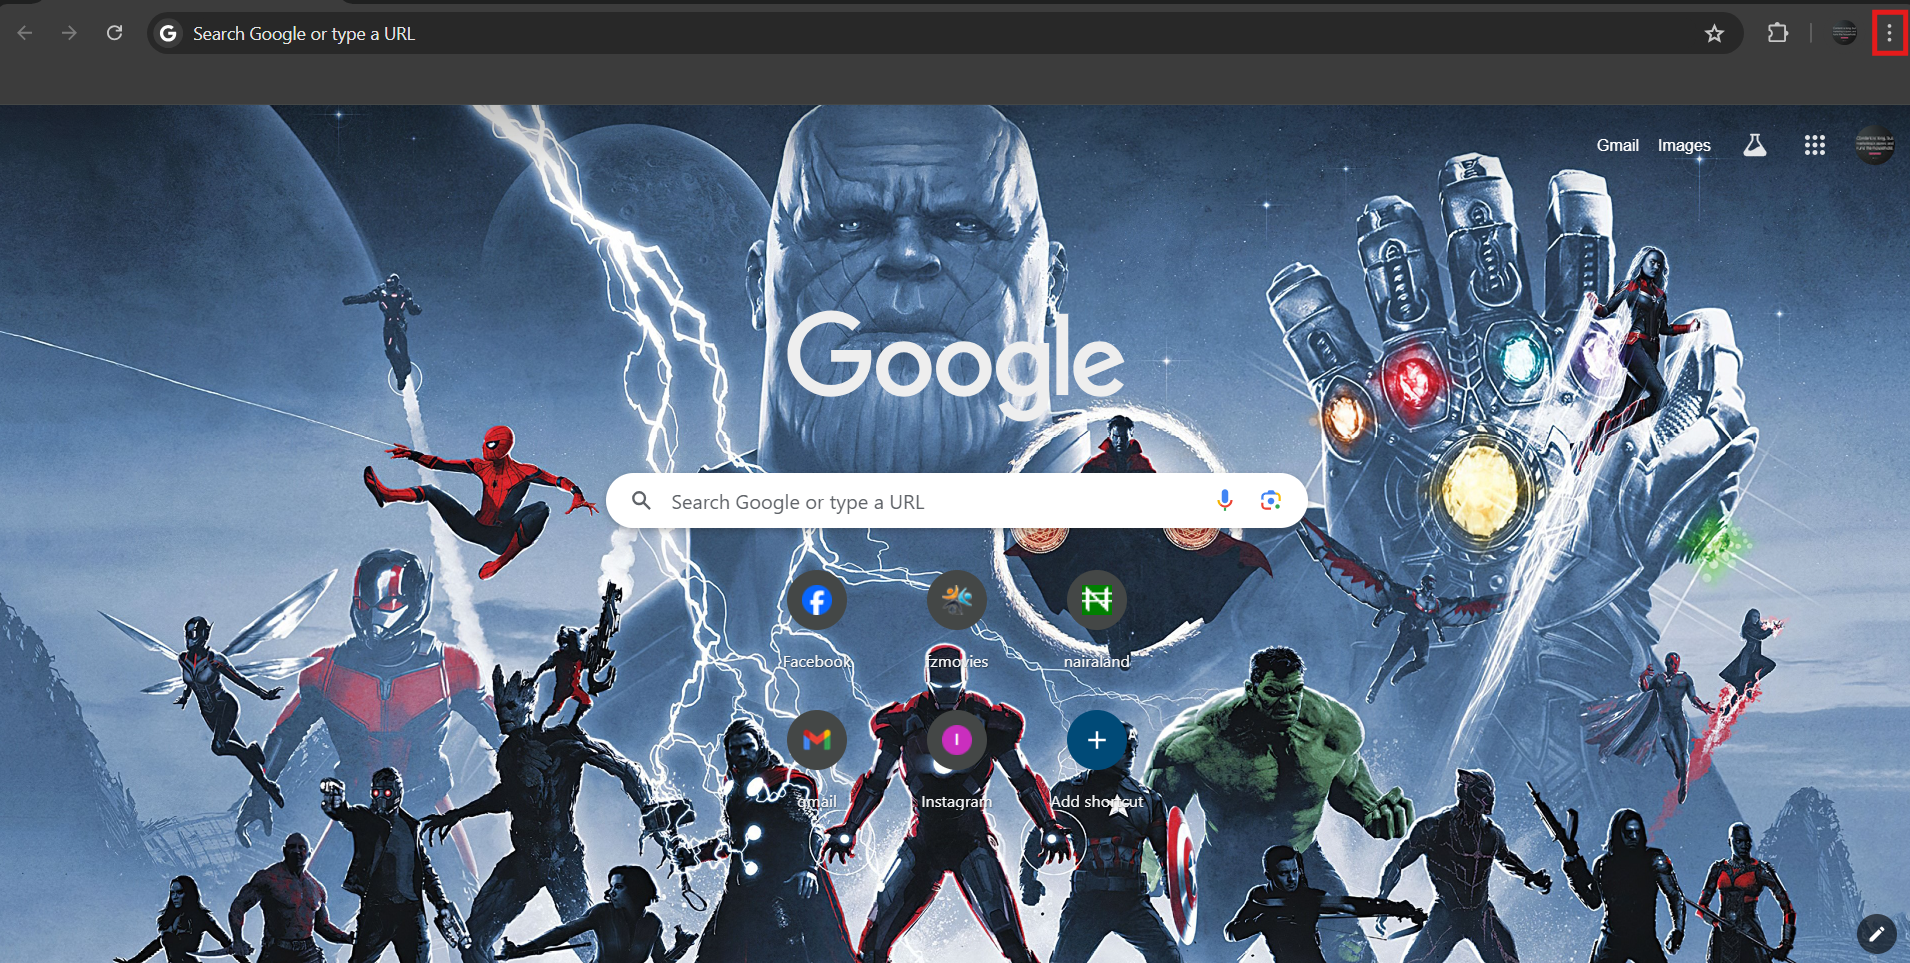Screen dimensions: 1910x963
Task: Click the magnifier icon in search box
Action: click(641, 501)
